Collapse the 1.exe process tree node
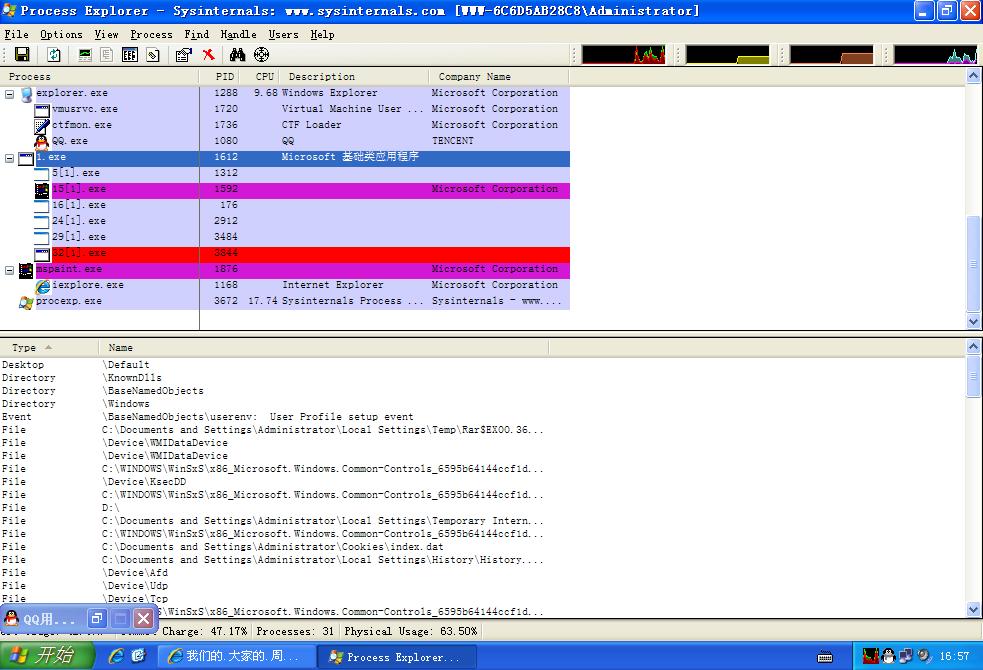 [x=10, y=158]
